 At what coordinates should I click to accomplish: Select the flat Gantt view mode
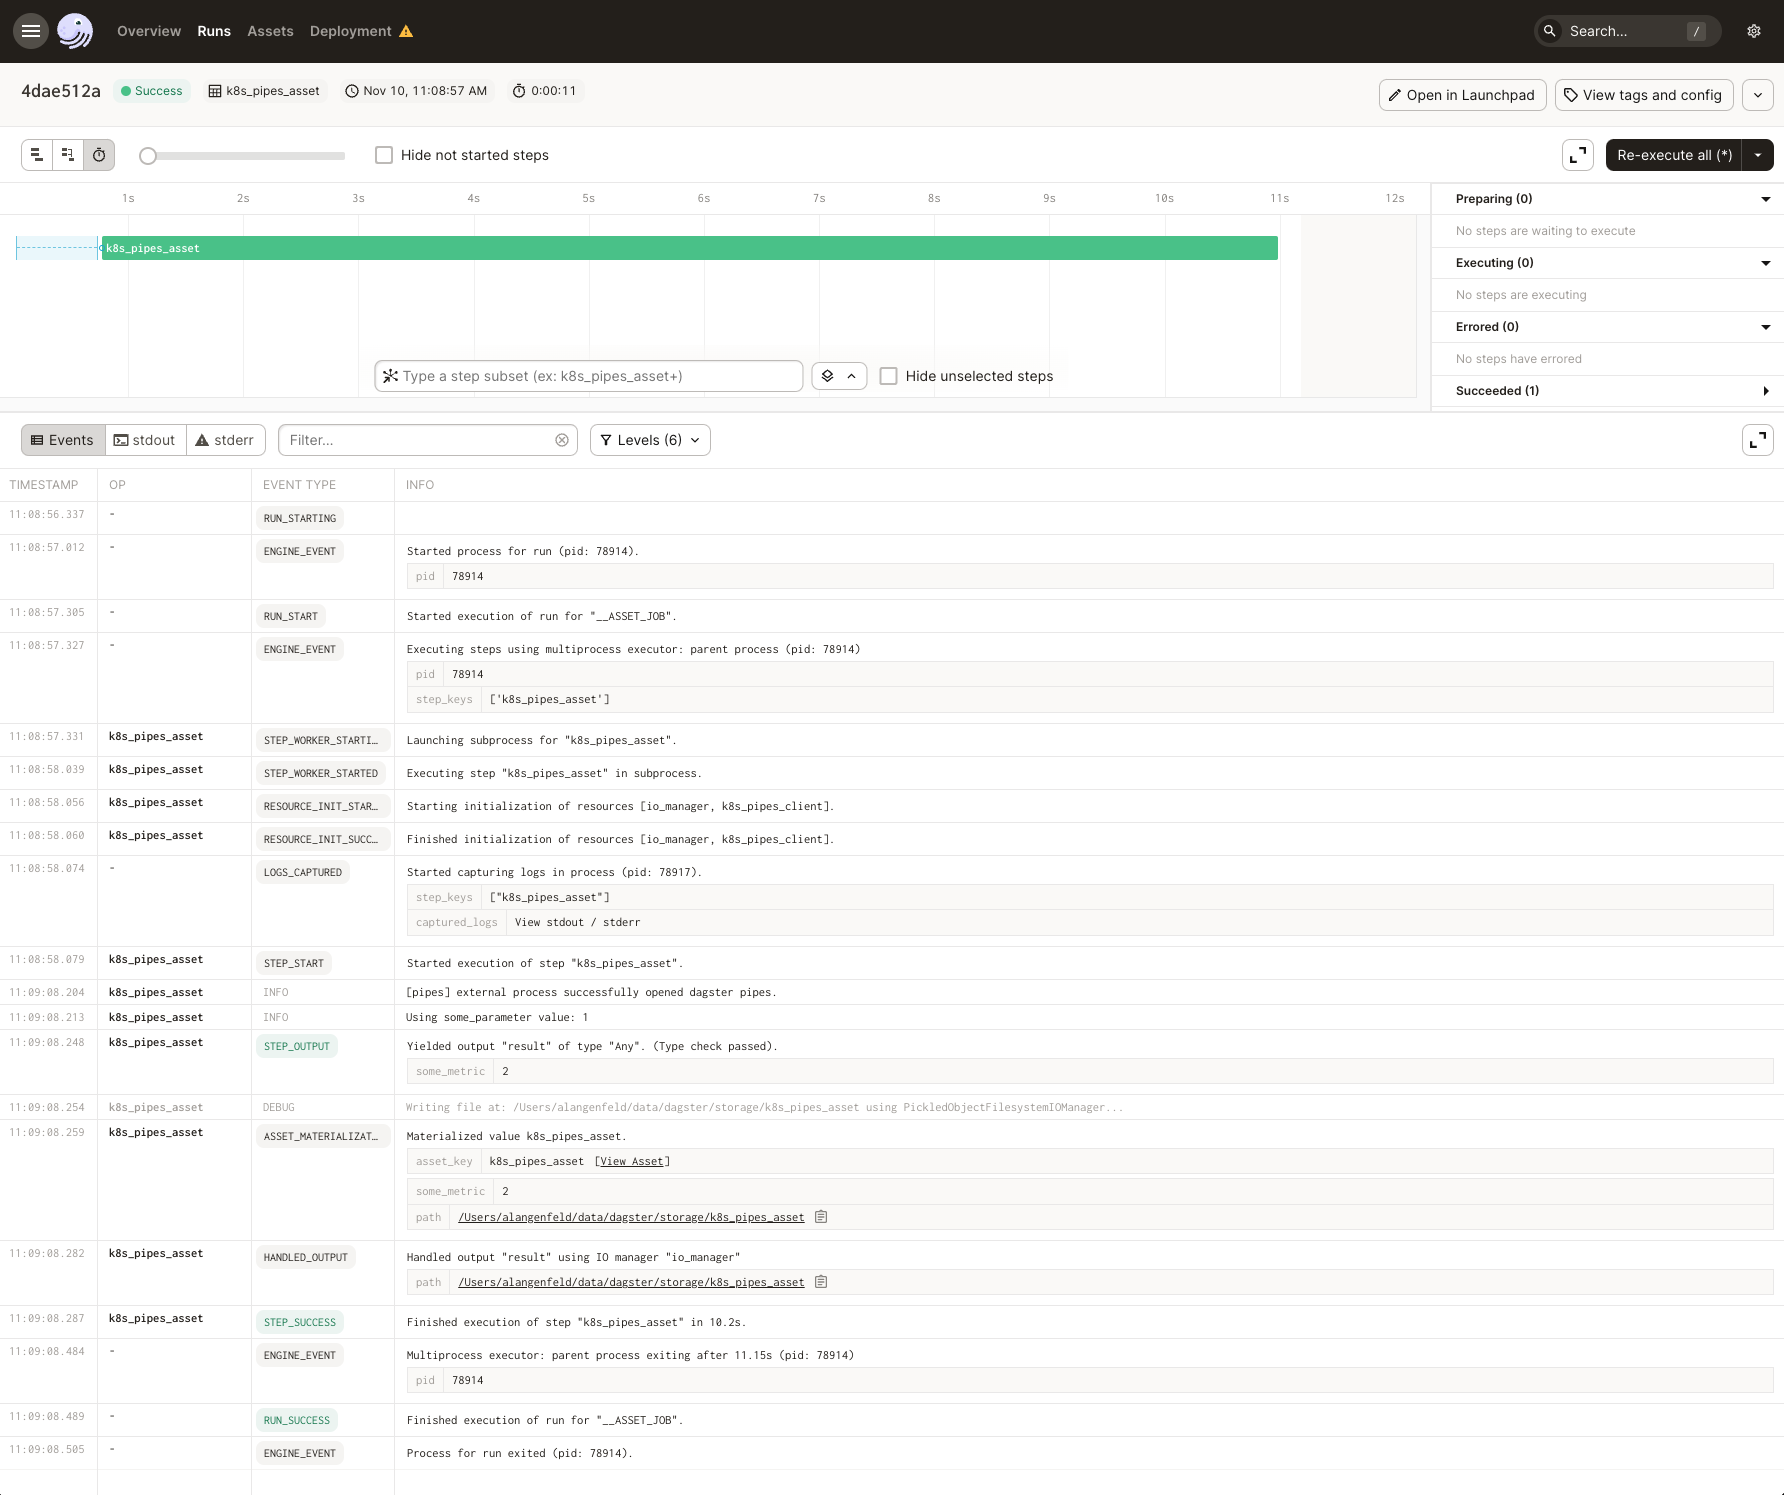[x=37, y=155]
